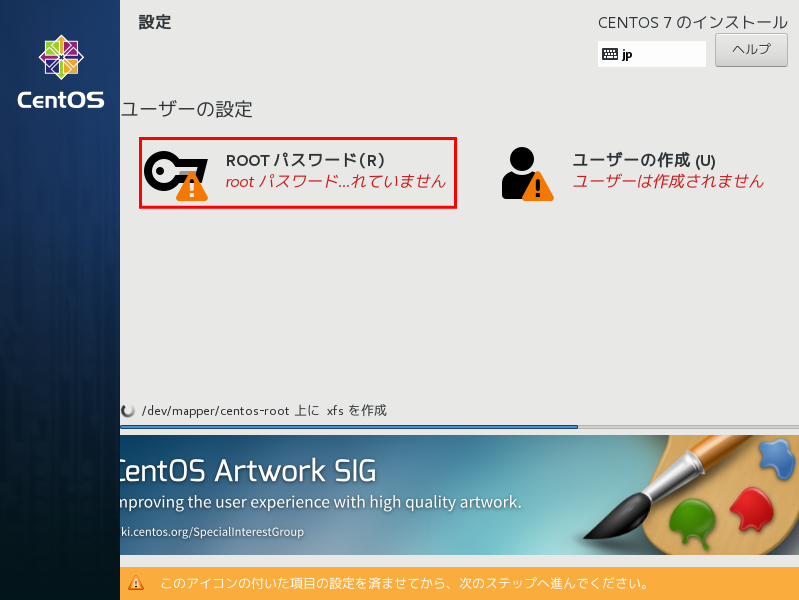Click the warning icon in the orange bar
Screen dimensions: 799x600
136,583
